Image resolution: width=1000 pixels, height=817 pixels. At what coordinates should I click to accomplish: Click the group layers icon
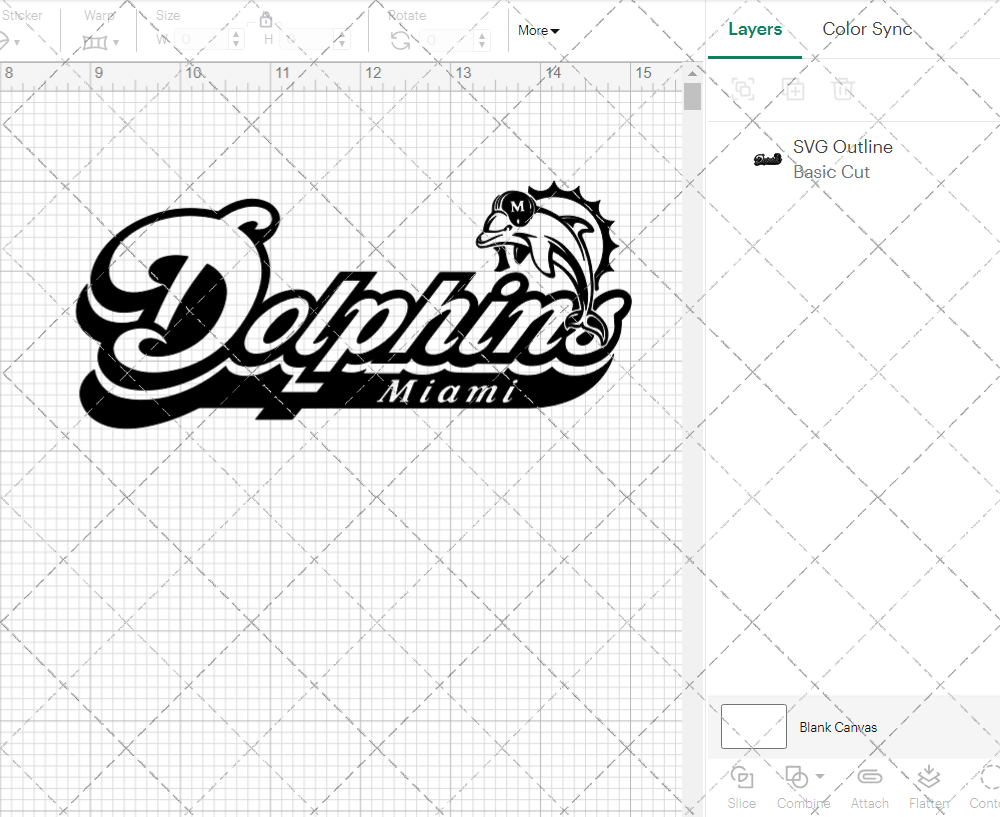click(x=743, y=89)
